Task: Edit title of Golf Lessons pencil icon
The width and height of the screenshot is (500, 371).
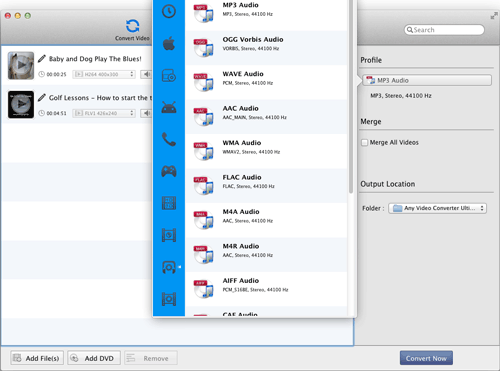Action: click(42, 98)
